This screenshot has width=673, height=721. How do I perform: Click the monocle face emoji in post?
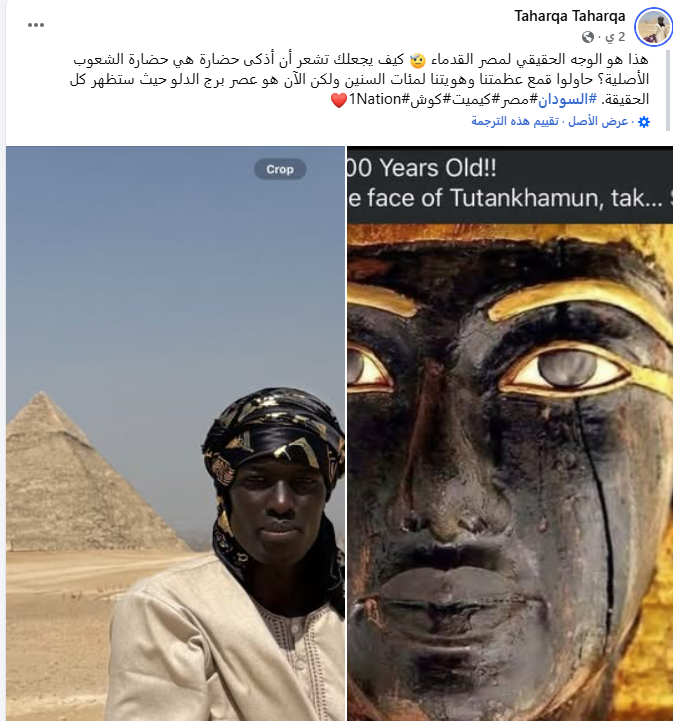pos(417,60)
